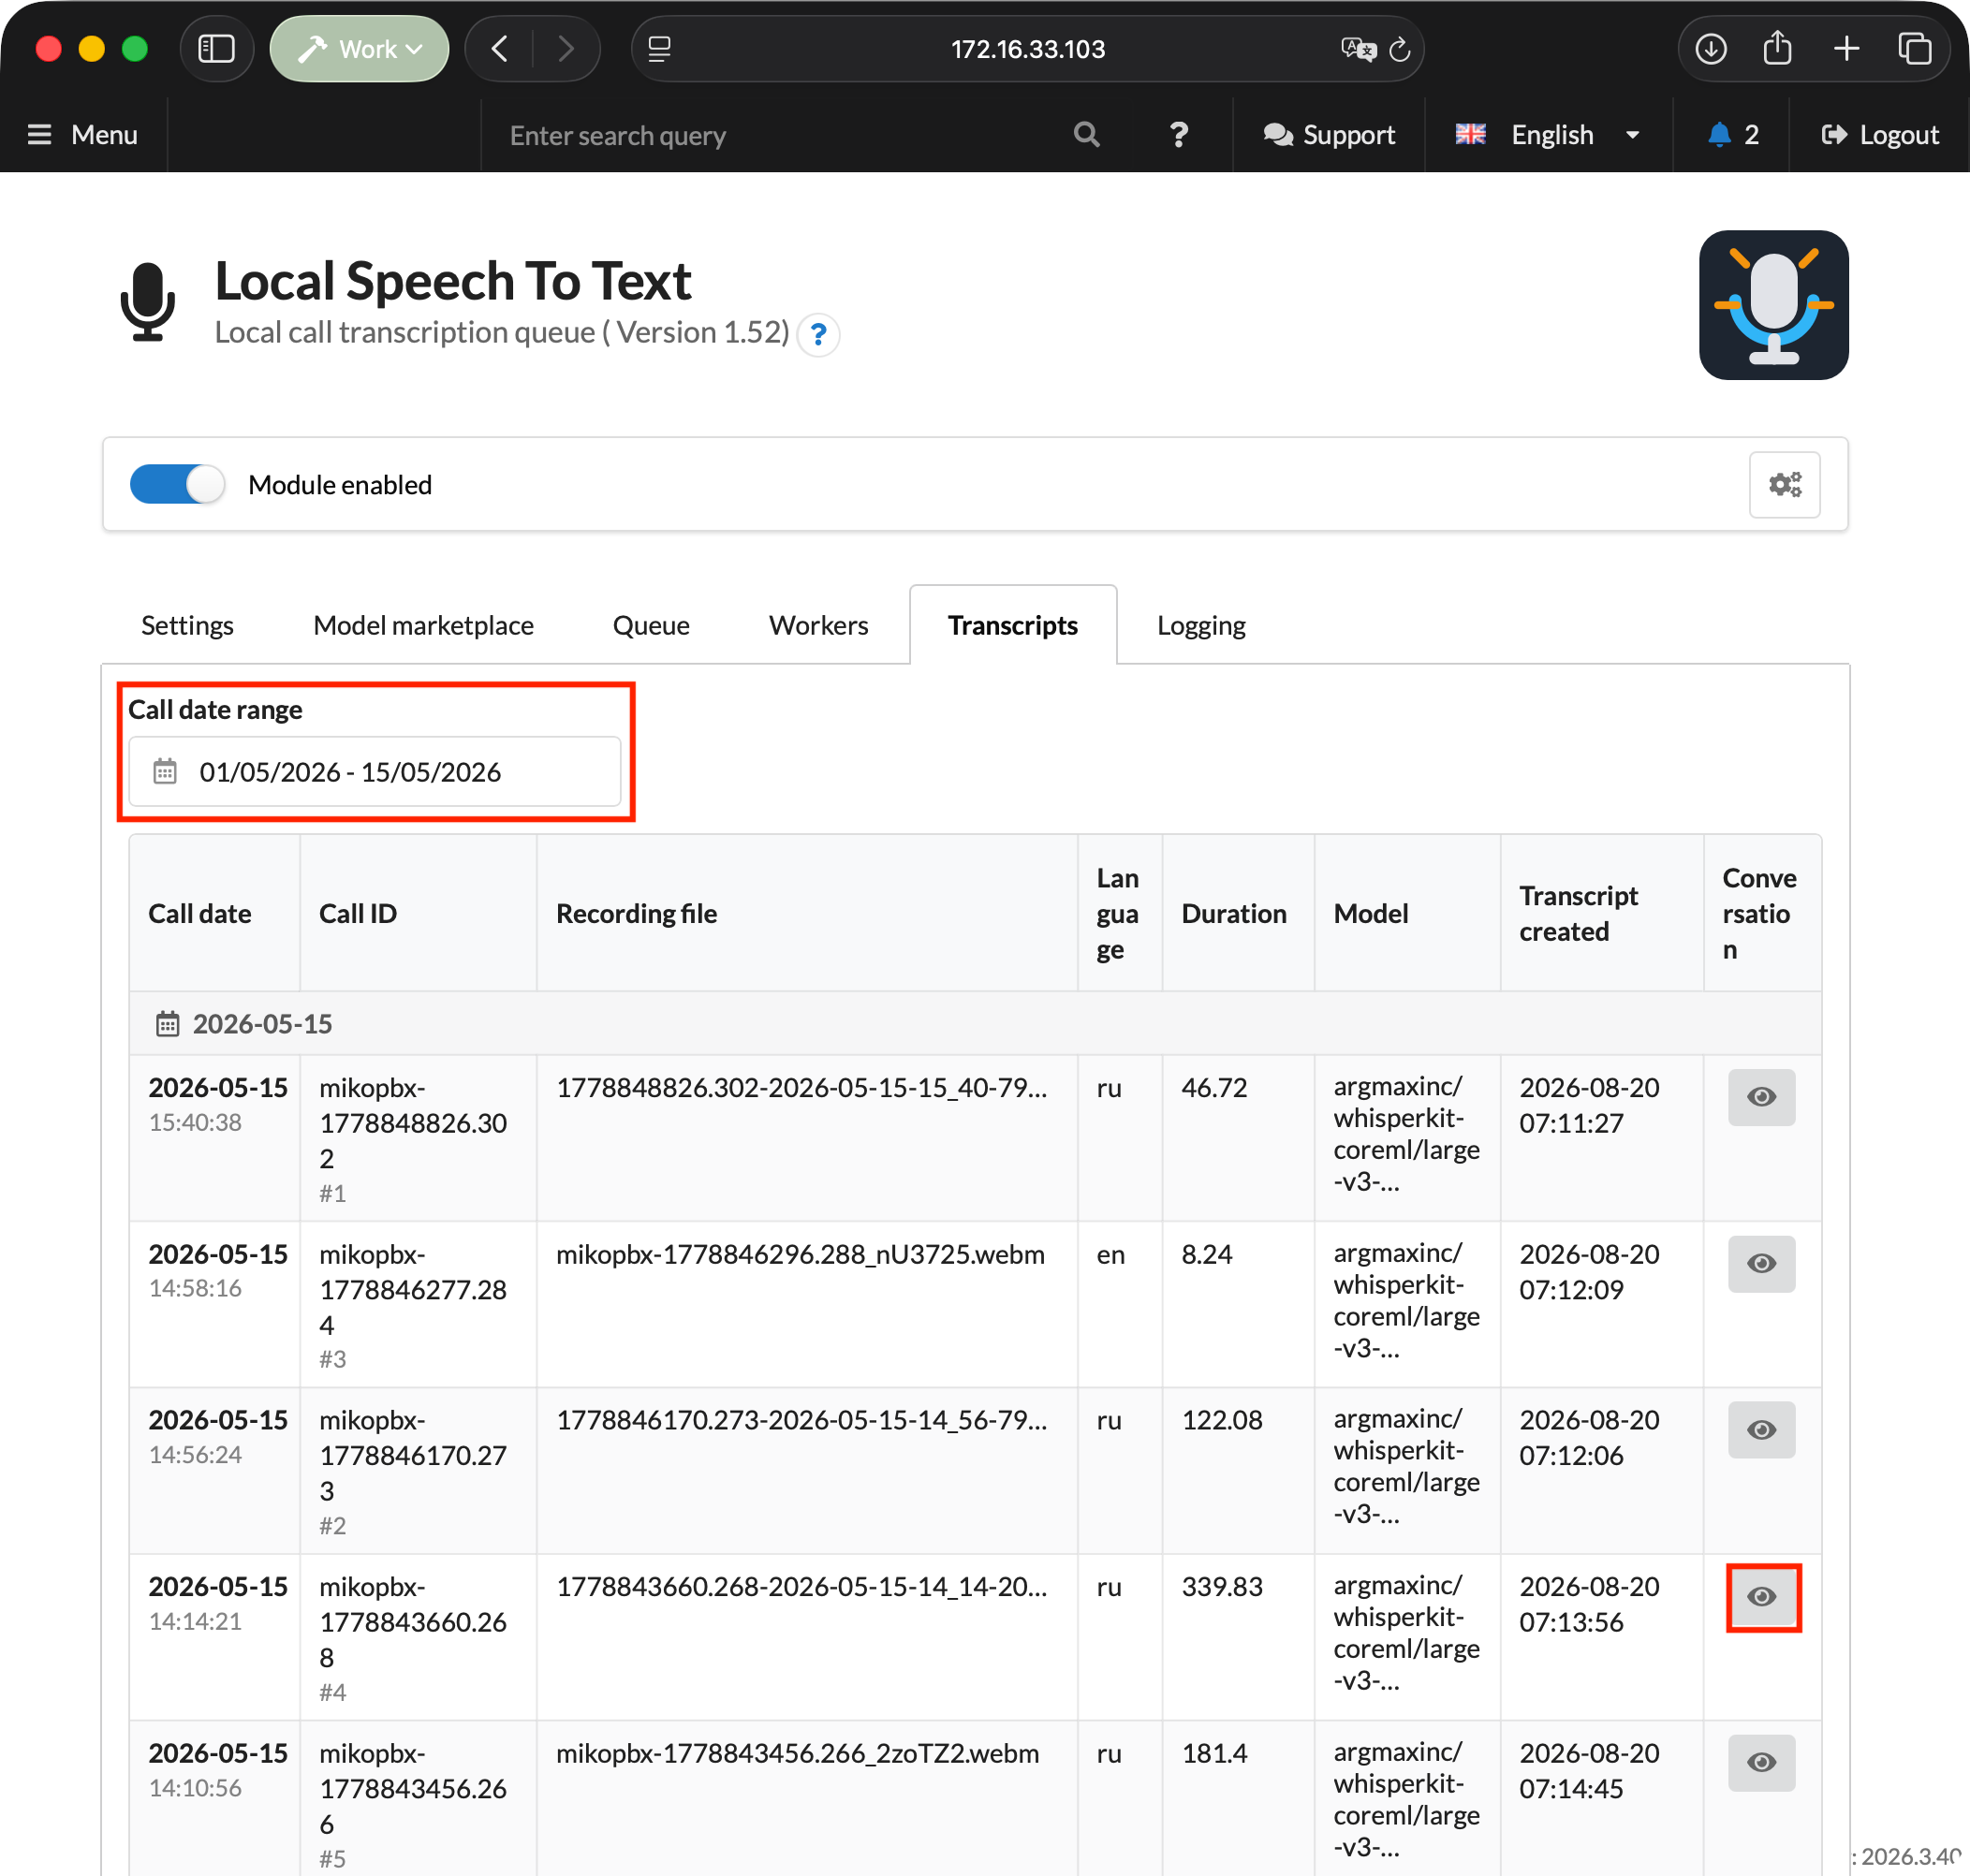This screenshot has height=1876, width=1970.
Task: Click help question mark beside version text
Action: coord(818,334)
